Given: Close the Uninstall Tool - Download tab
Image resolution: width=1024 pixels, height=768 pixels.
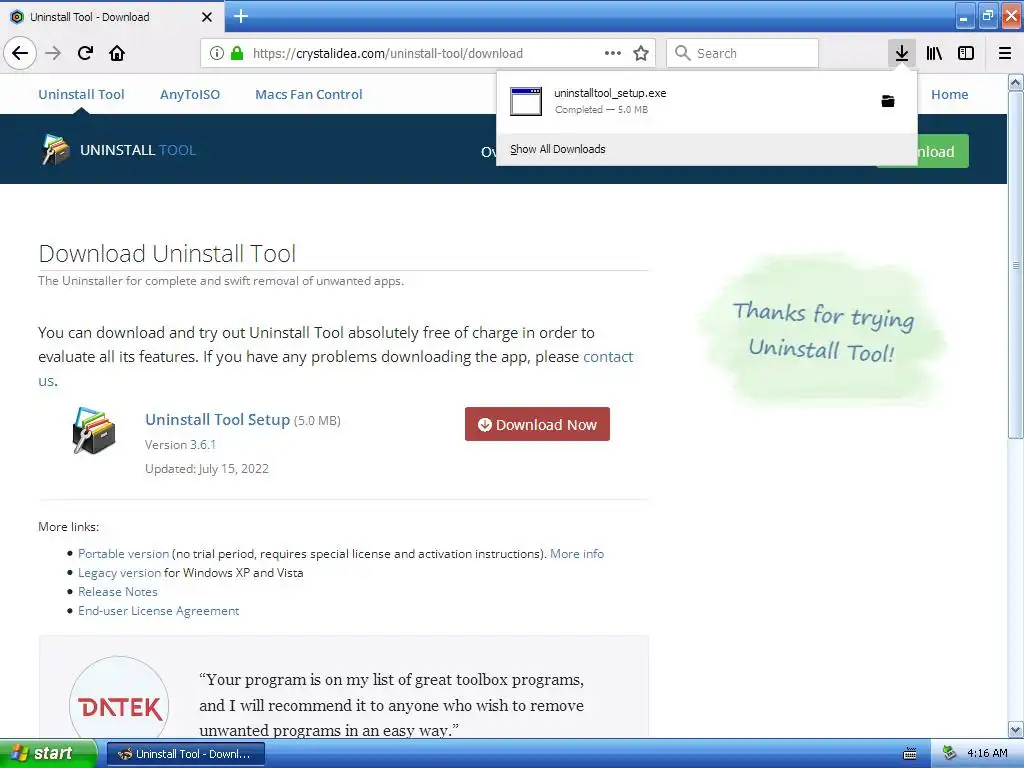Looking at the screenshot, I should [206, 17].
